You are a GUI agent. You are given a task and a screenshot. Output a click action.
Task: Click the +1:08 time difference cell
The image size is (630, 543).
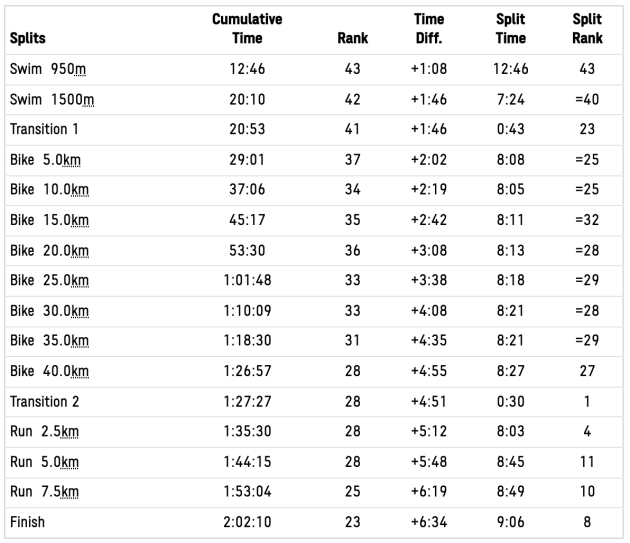(428, 70)
